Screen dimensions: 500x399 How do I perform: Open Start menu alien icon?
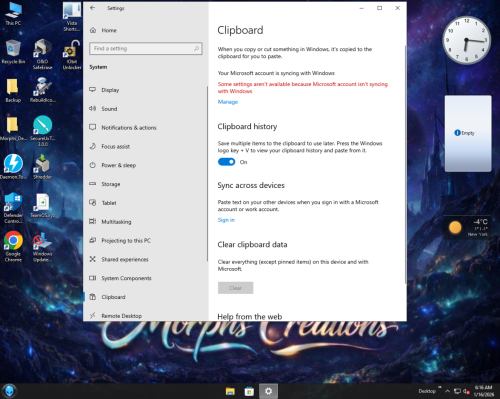[9, 391]
